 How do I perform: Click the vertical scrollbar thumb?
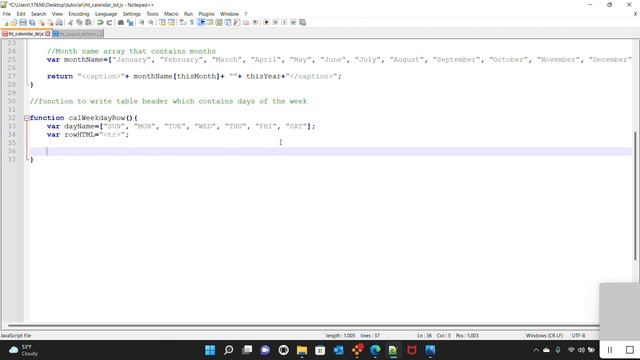pos(636,196)
